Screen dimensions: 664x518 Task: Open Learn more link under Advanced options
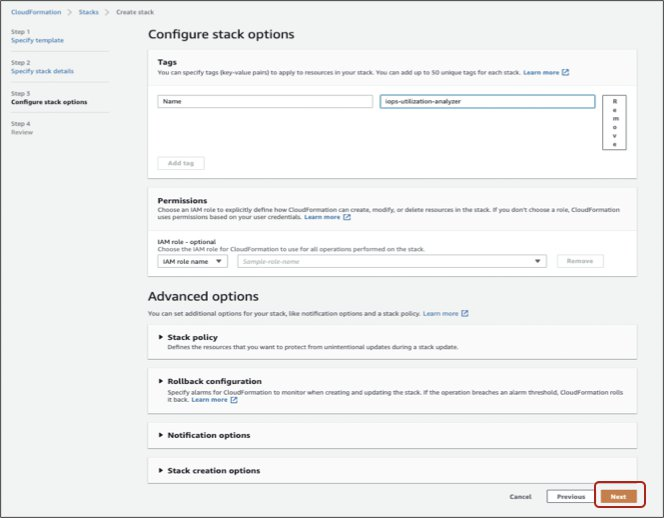tap(440, 314)
